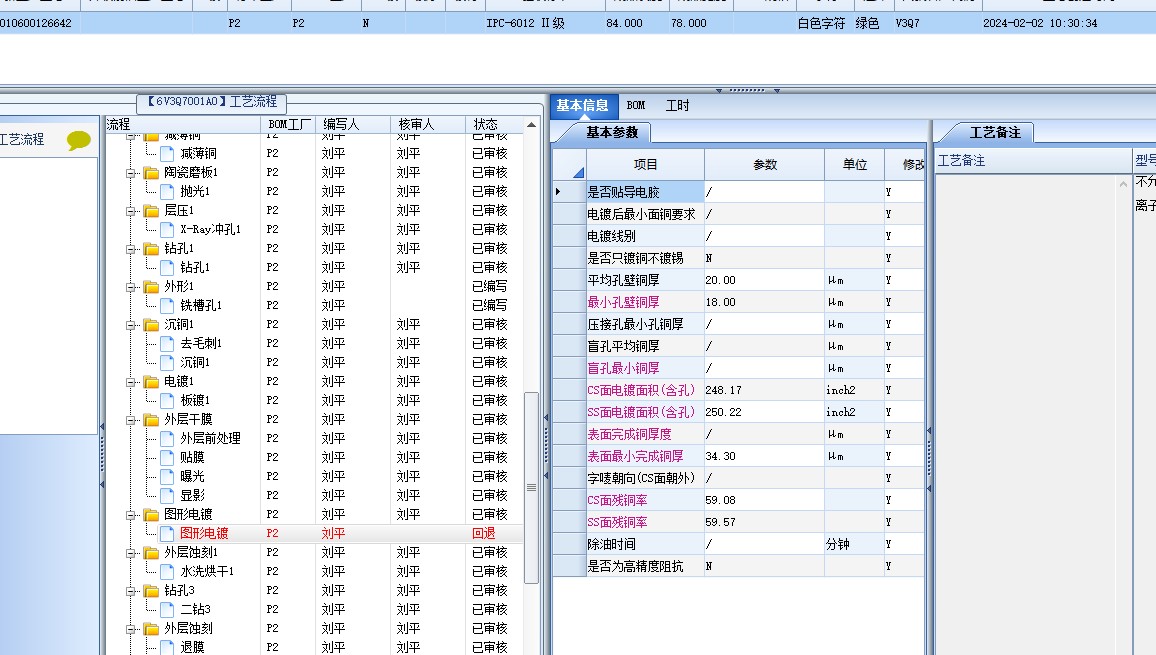1156x655 pixels.
Task: Click the CS面电镀面积 value 248.17
Action: [764, 390]
